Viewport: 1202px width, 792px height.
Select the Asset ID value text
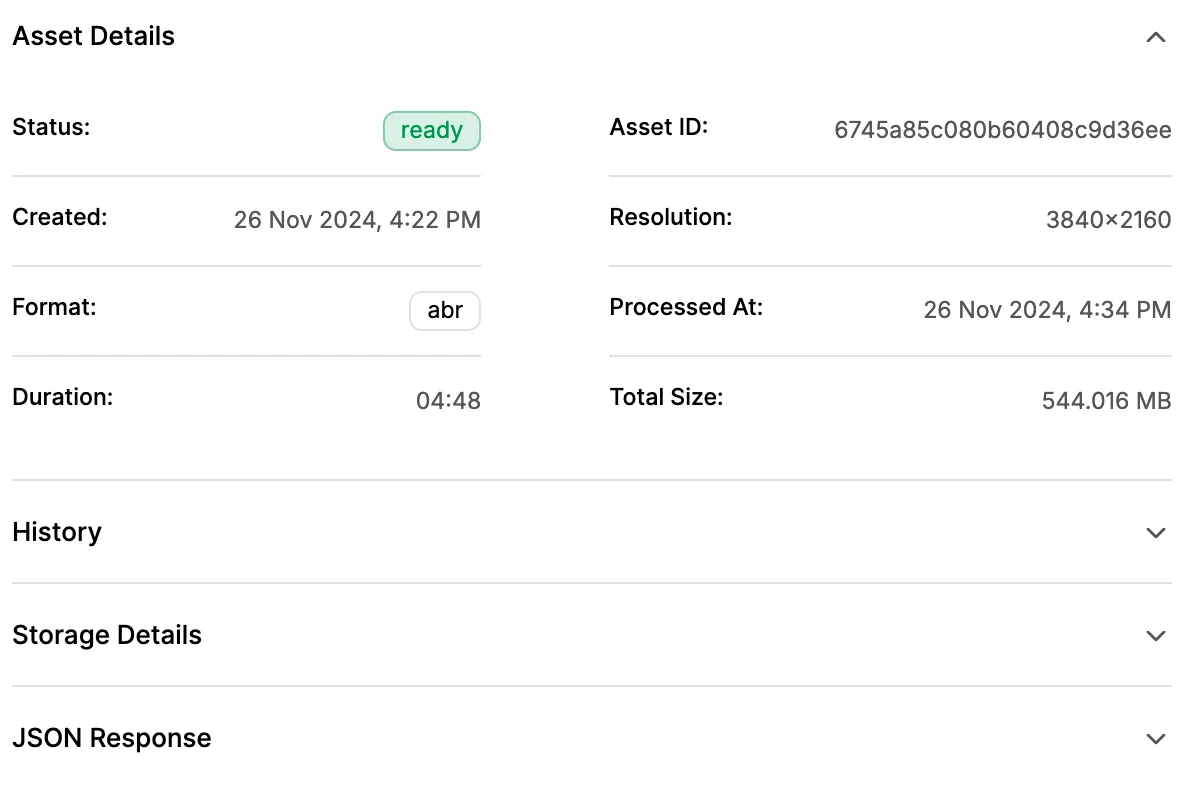pos(1003,130)
